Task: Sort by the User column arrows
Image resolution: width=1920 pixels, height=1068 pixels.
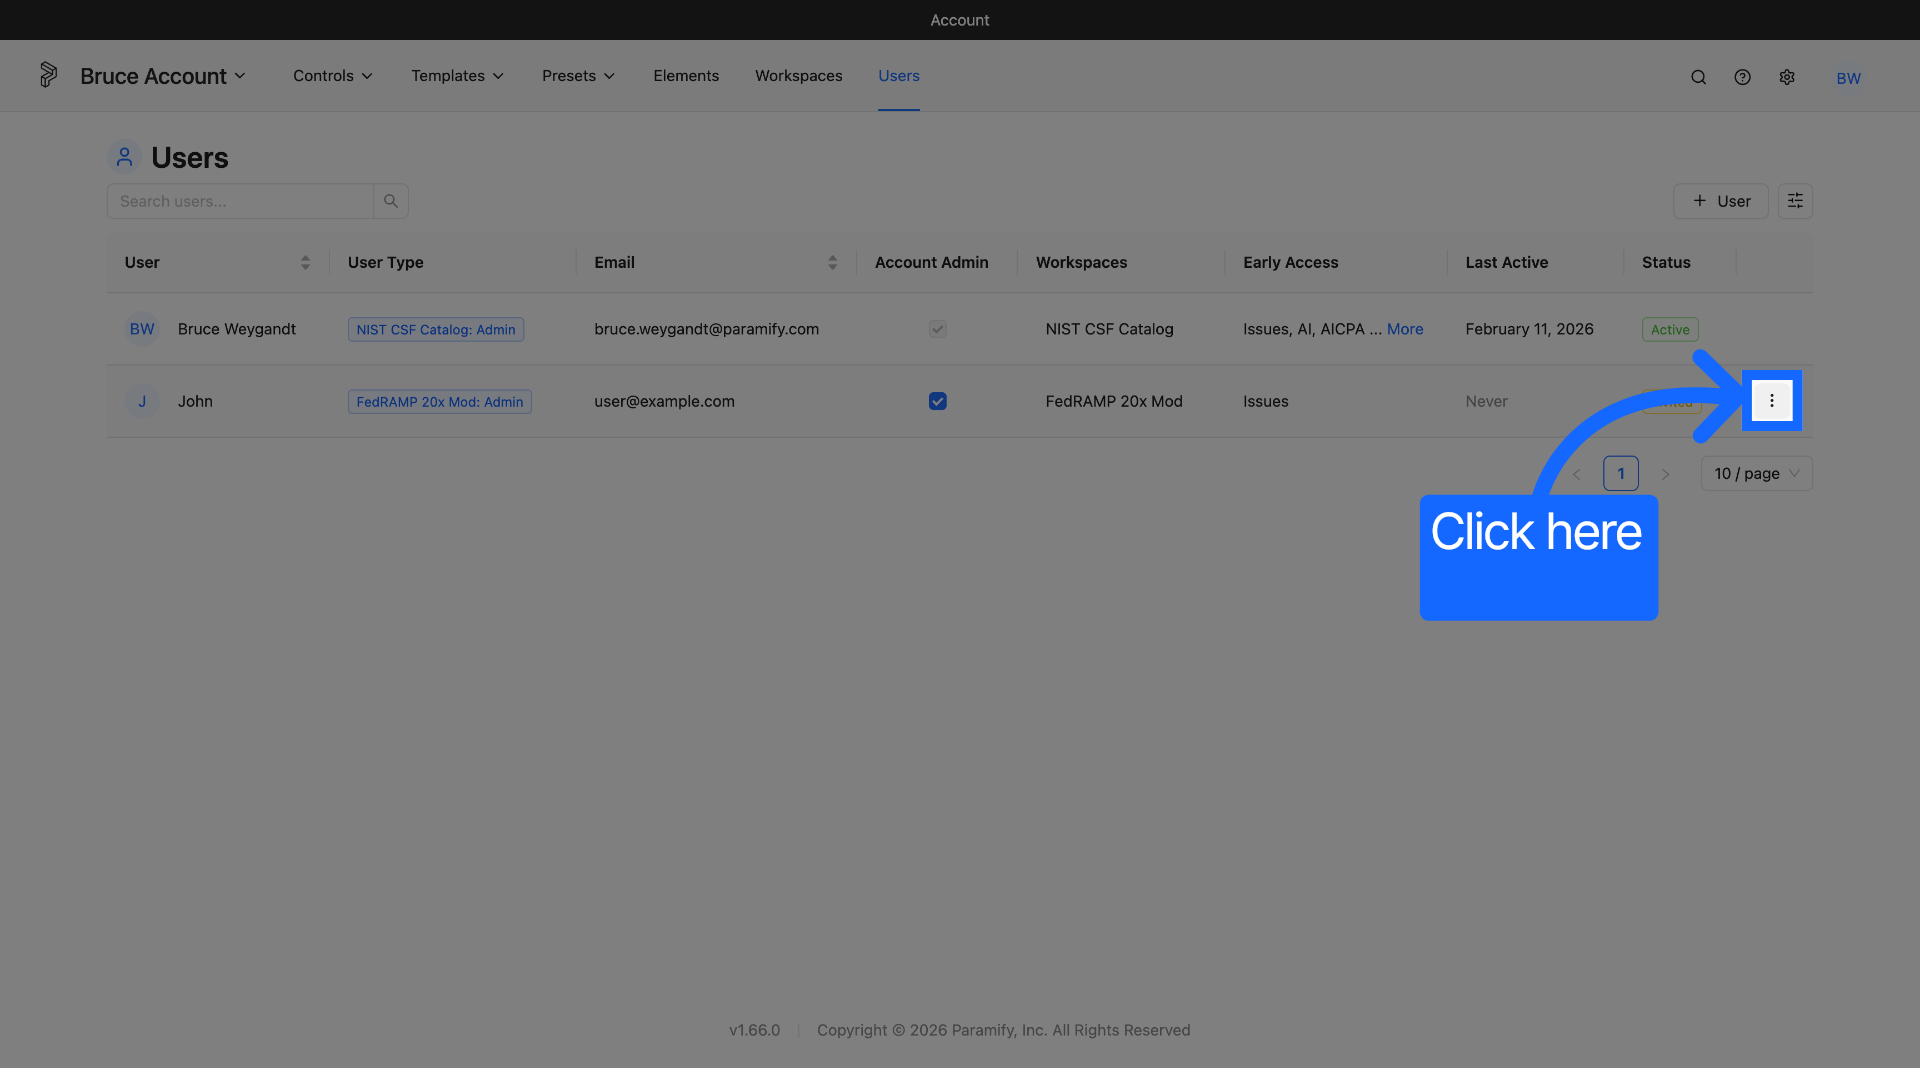Action: 305,262
